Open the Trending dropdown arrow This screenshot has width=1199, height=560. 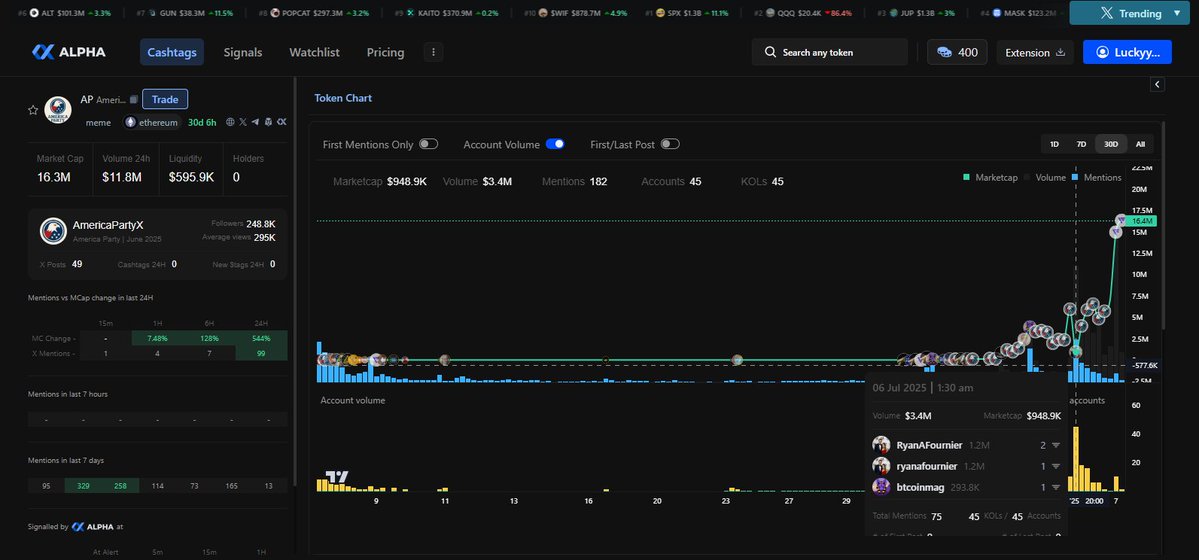1177,13
